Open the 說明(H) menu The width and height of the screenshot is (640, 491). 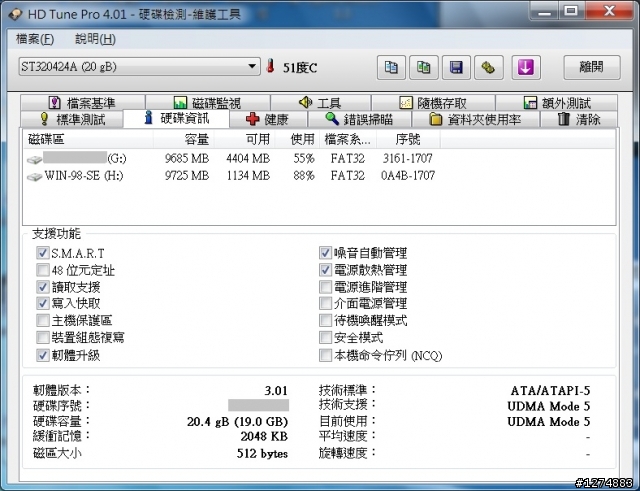pos(95,39)
